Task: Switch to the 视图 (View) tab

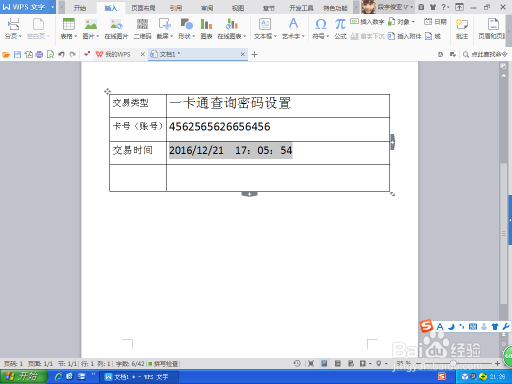Action: (238, 8)
